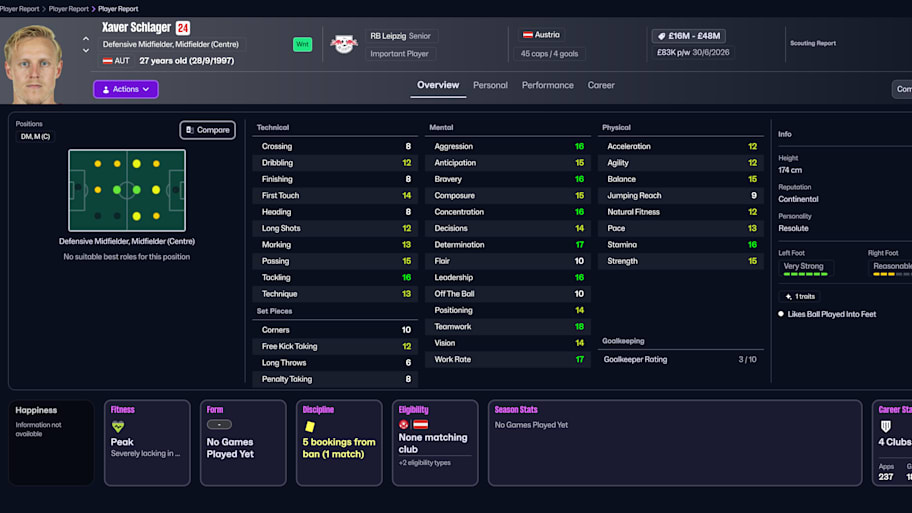912x513 pixels.
Task: Click the Important Player status text
Action: tap(400, 54)
